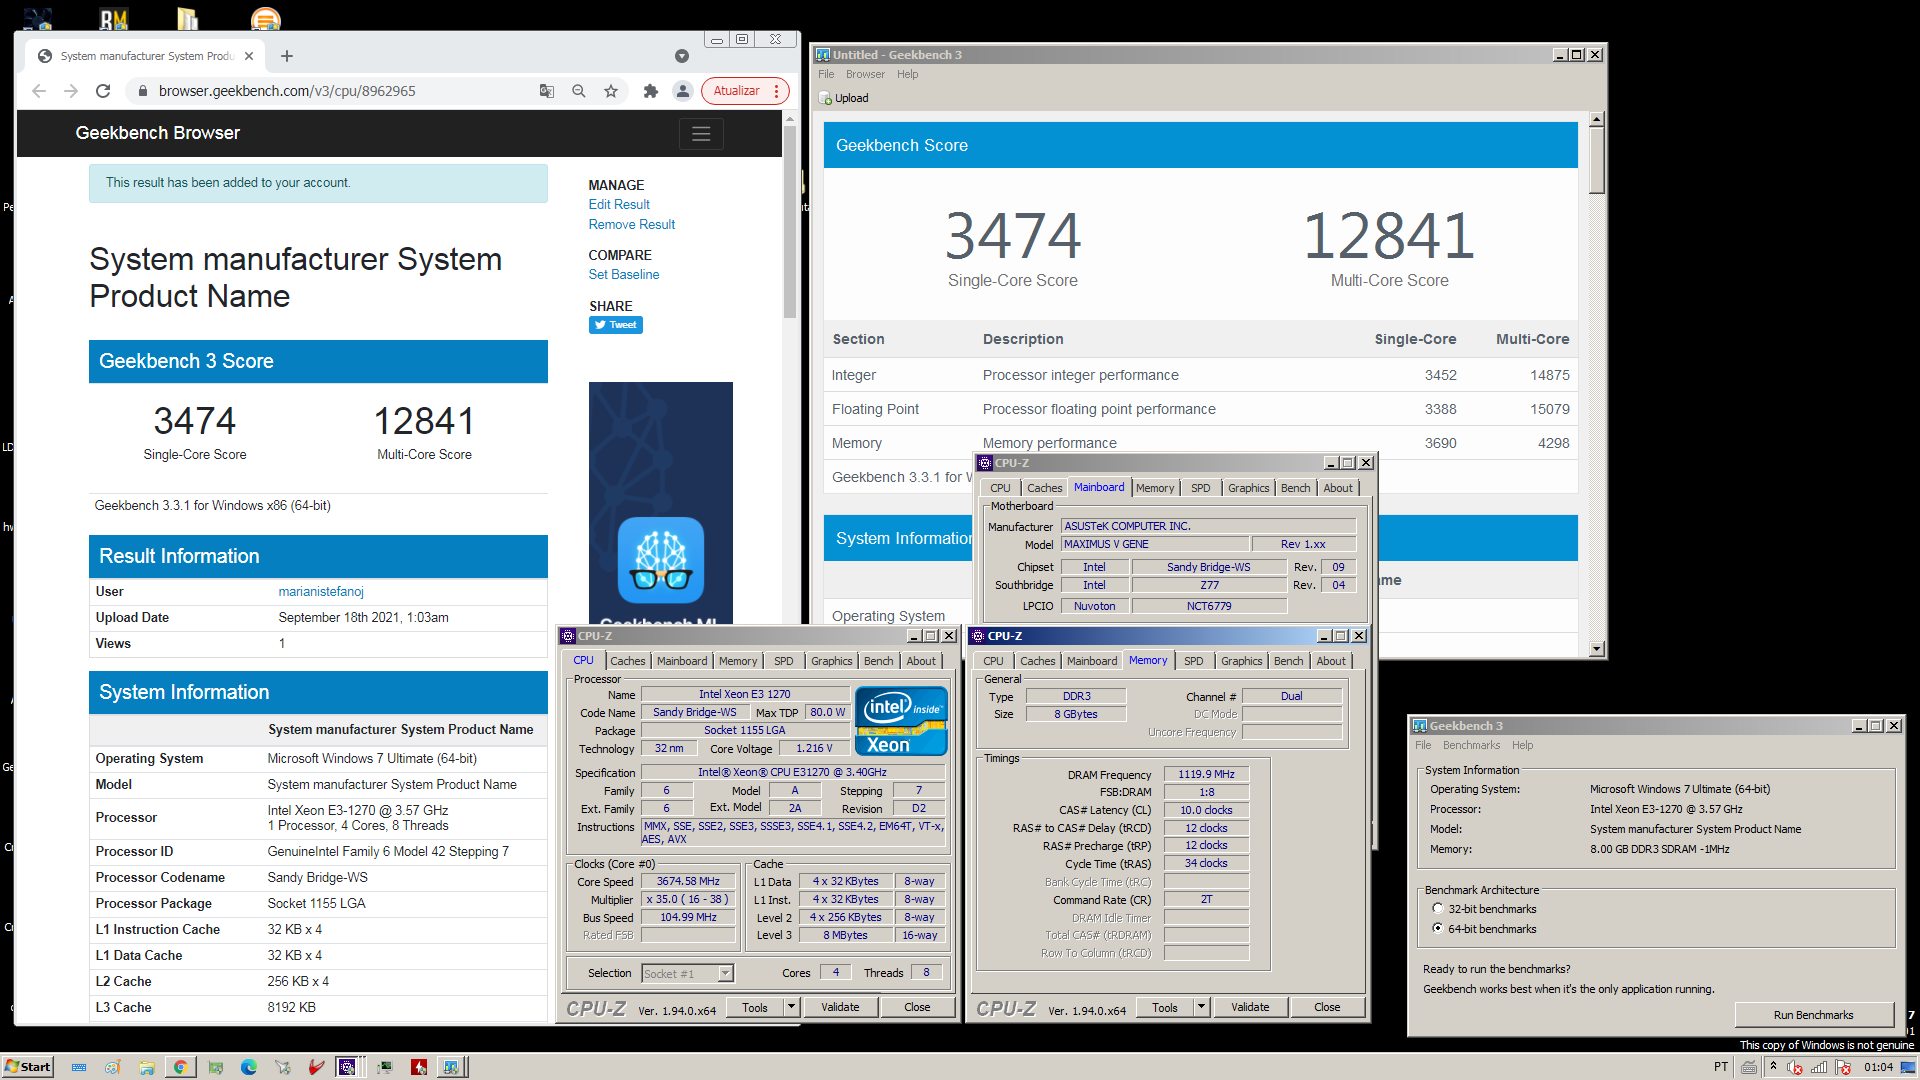Click the Edit Result link
1920x1080 pixels.
tap(619, 204)
